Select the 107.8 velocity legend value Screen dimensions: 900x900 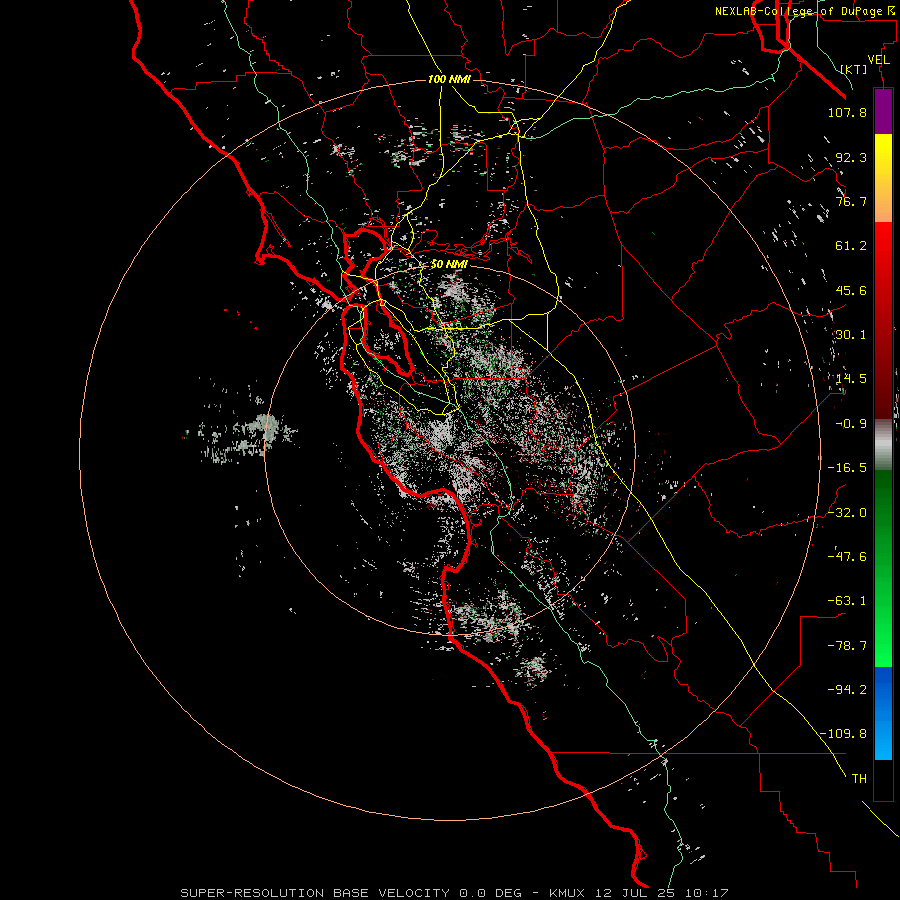pyautogui.click(x=847, y=112)
